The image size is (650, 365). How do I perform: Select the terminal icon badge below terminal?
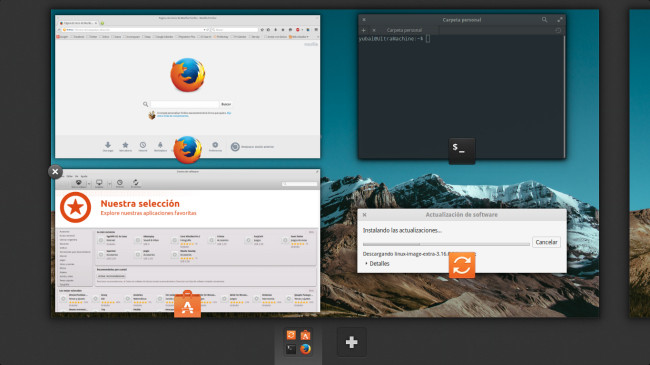[x=462, y=151]
